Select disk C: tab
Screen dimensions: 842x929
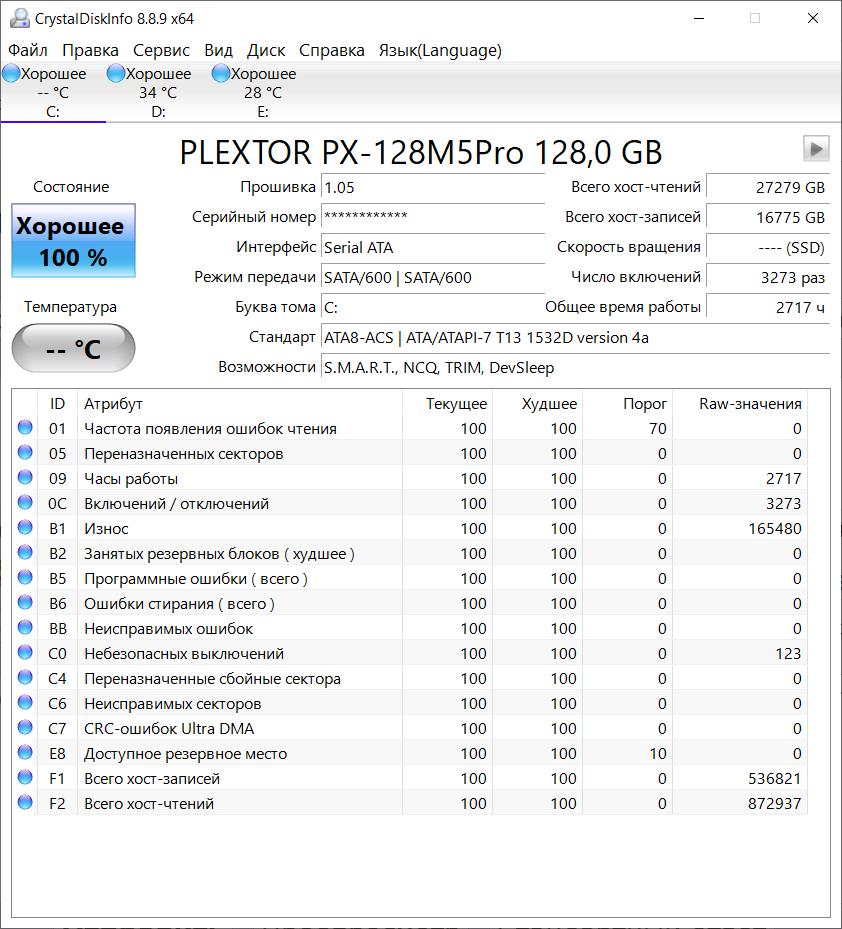[x=53, y=92]
